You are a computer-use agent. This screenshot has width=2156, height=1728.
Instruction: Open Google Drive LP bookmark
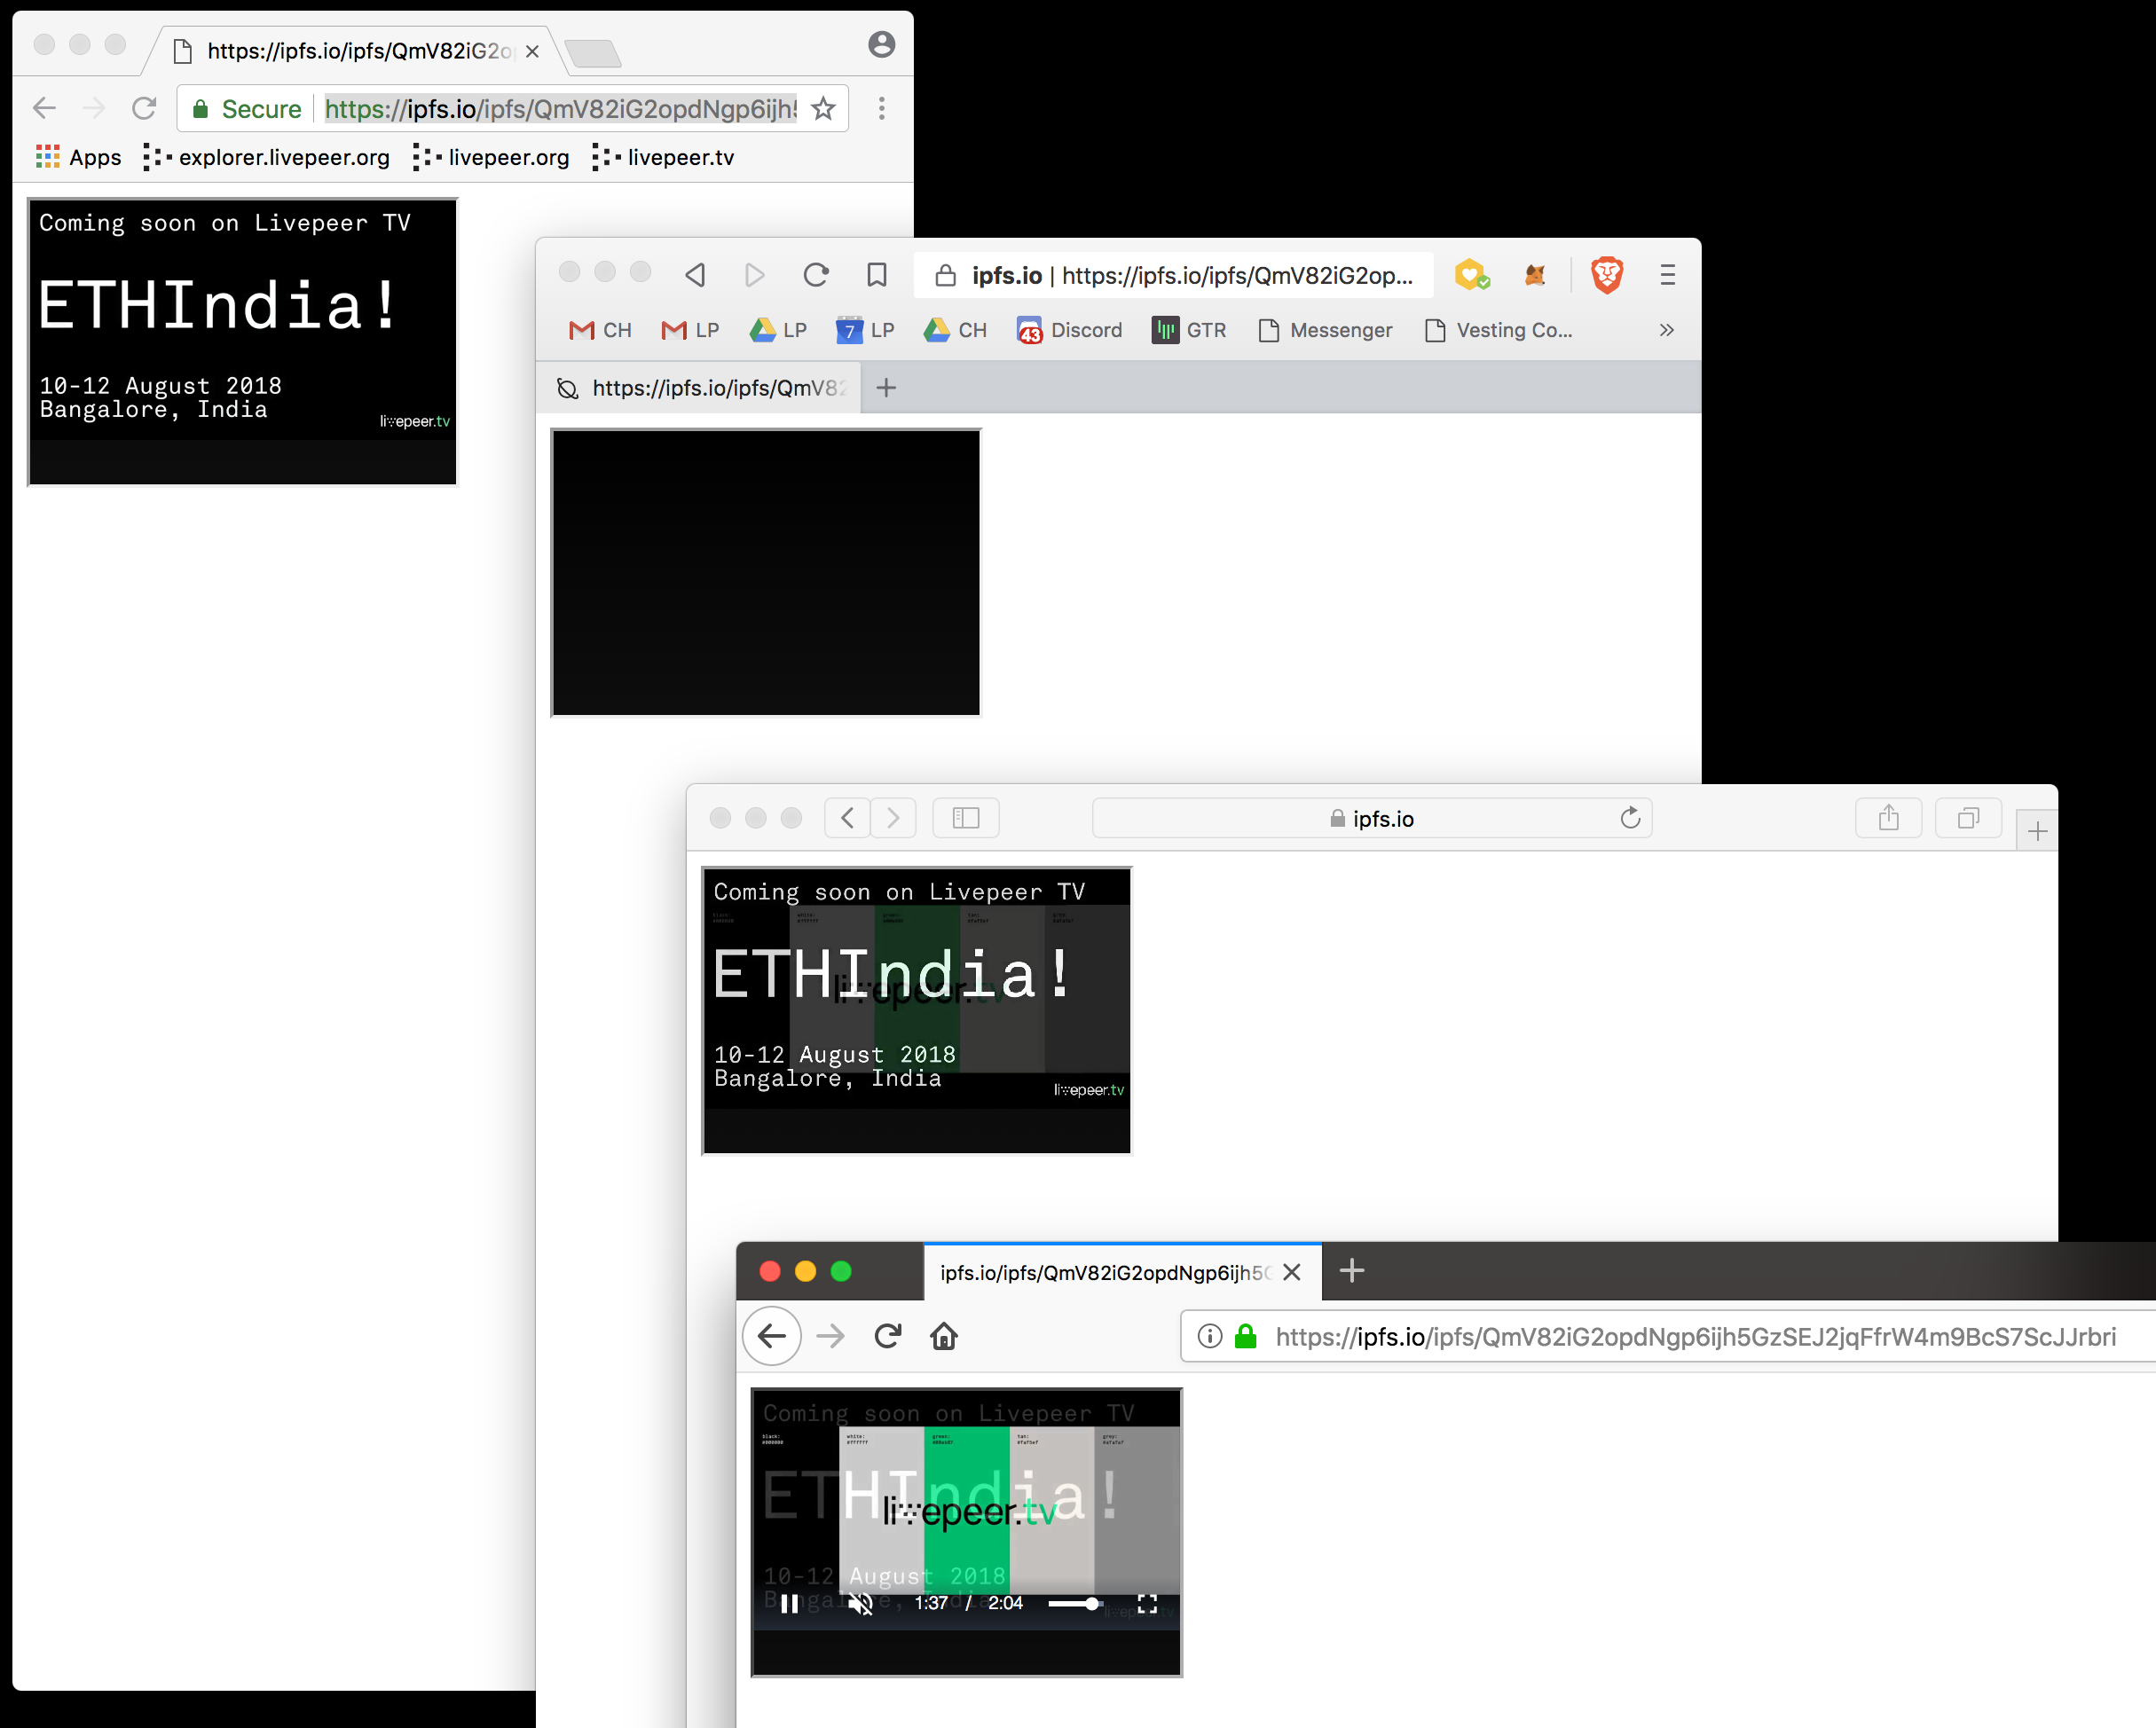tap(778, 330)
